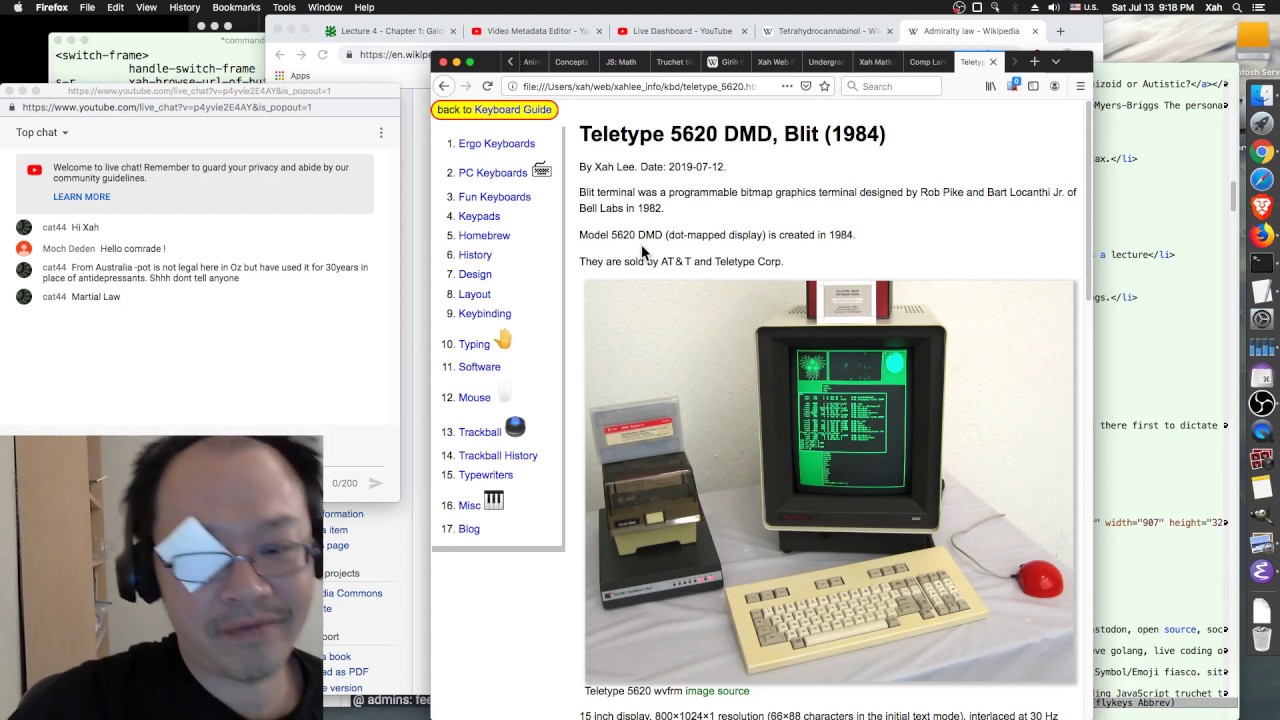Open Emacs from the Dock
This screenshot has width=1280, height=720.
point(1262,571)
